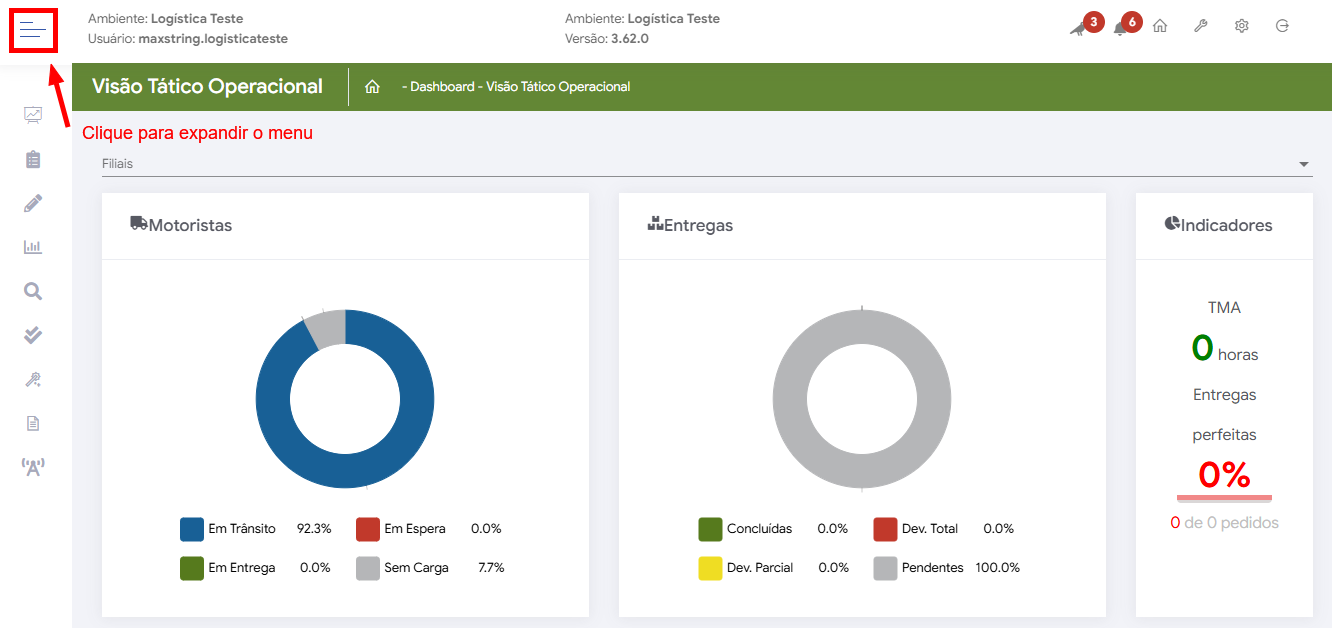Toggle the Em Trânsito blue legend swatch

(192, 529)
